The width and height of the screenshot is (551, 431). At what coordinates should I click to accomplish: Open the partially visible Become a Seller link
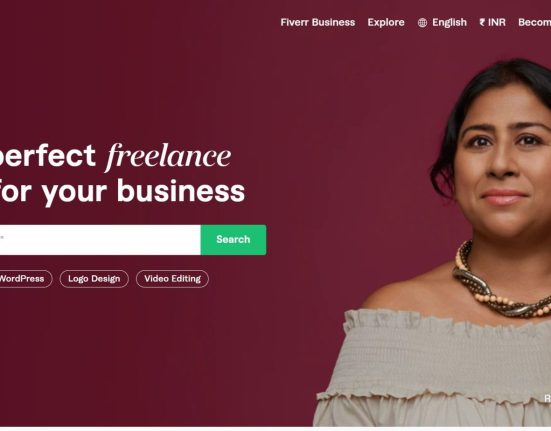tap(534, 22)
